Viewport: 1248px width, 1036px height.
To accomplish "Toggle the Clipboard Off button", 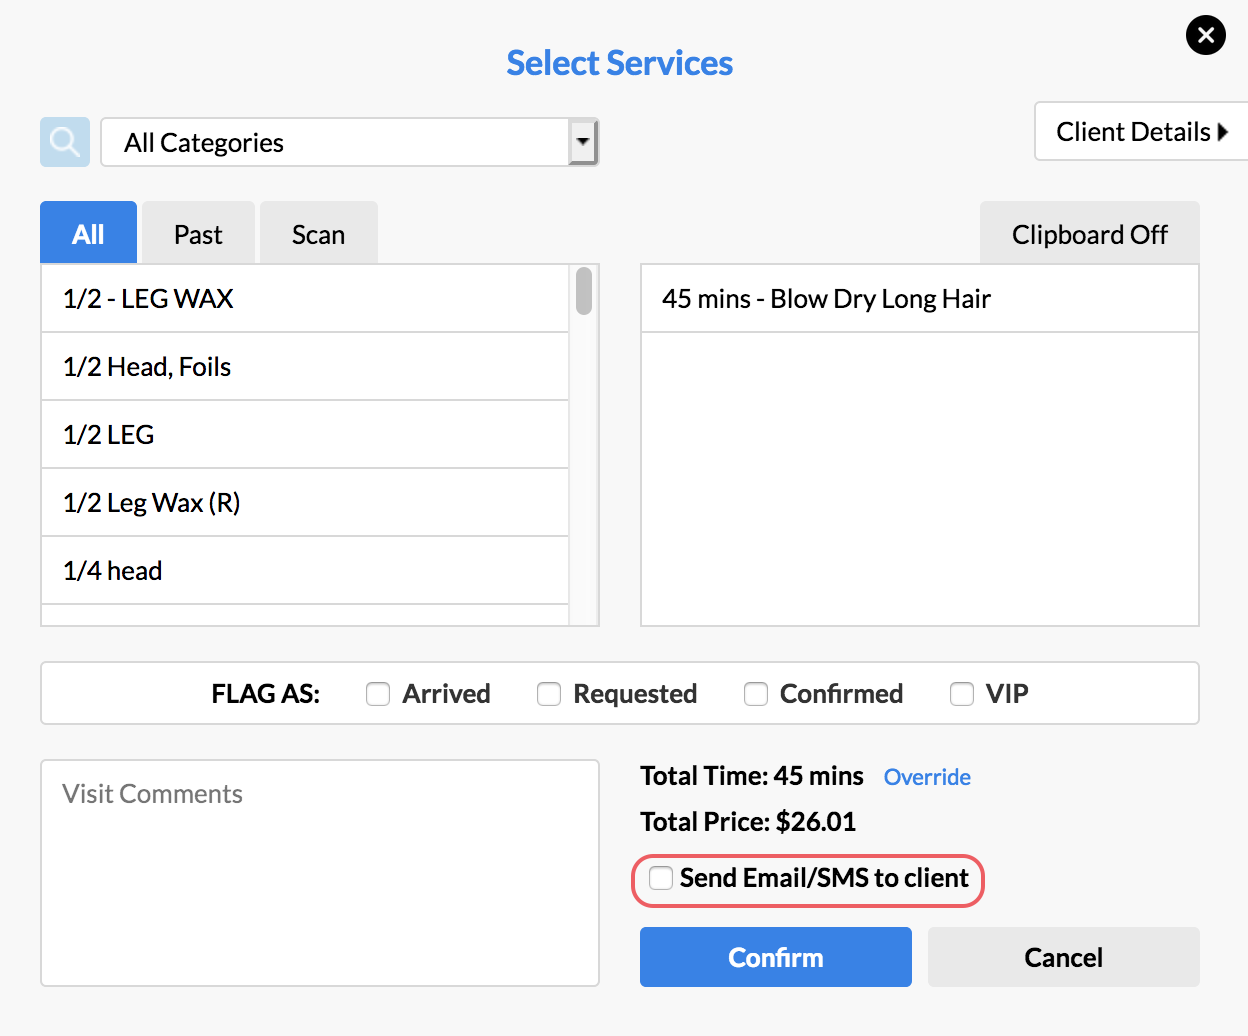I will (x=1089, y=234).
